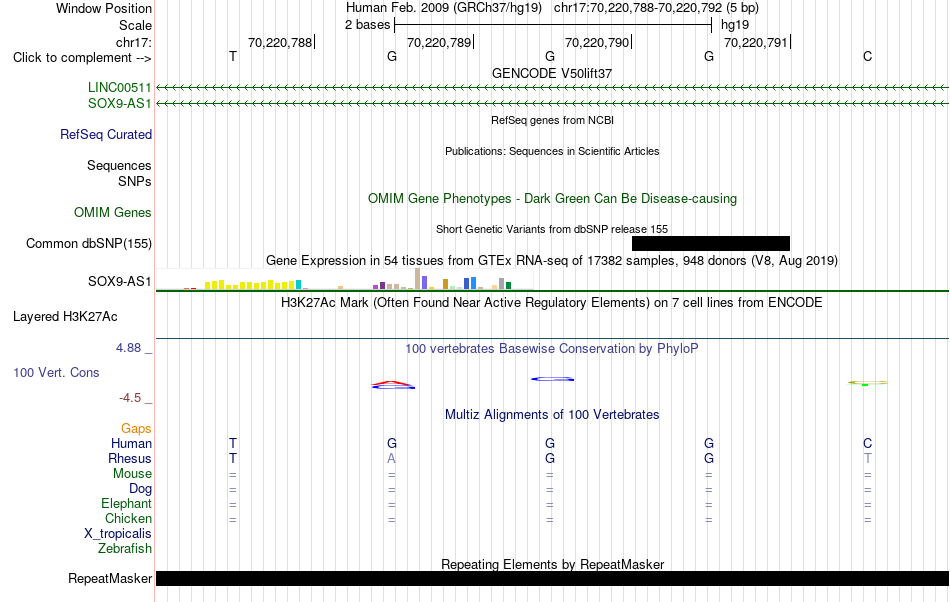The image size is (950, 602).
Task: Click the 4.88 PhyloP scale maximum
Action: click(x=128, y=348)
